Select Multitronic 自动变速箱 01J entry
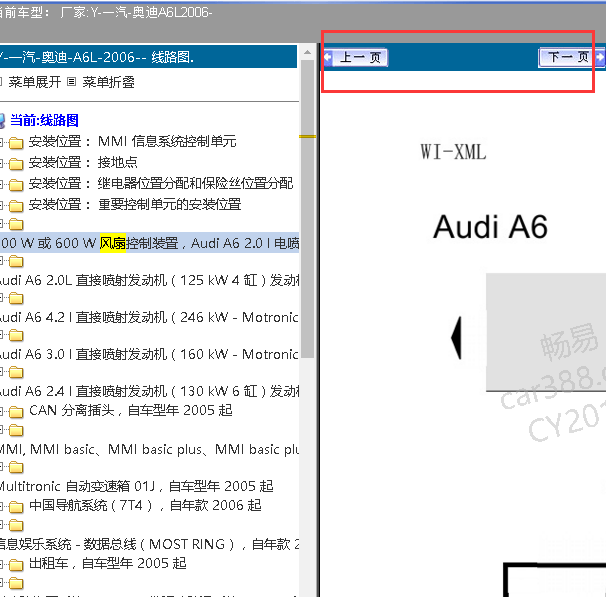Image resolution: width=606 pixels, height=597 pixels. coord(137,486)
